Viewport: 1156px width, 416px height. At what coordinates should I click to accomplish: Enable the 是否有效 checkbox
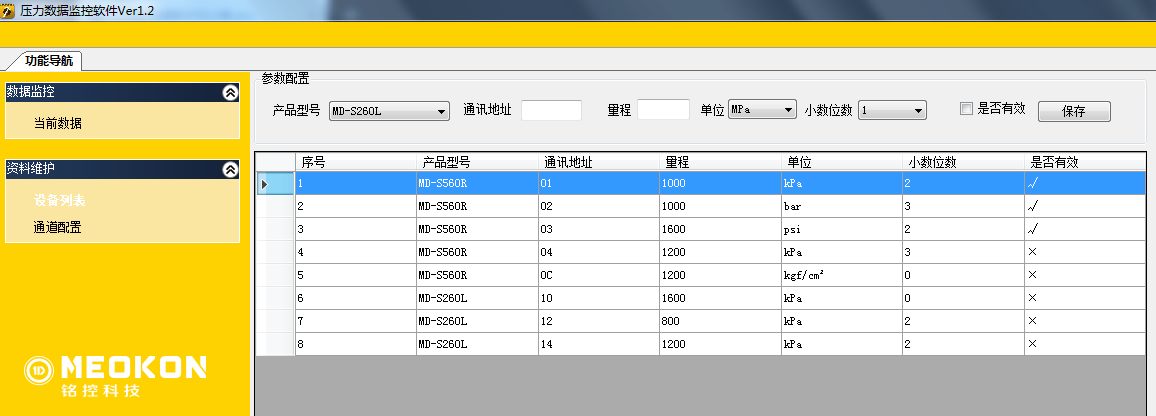click(966, 109)
